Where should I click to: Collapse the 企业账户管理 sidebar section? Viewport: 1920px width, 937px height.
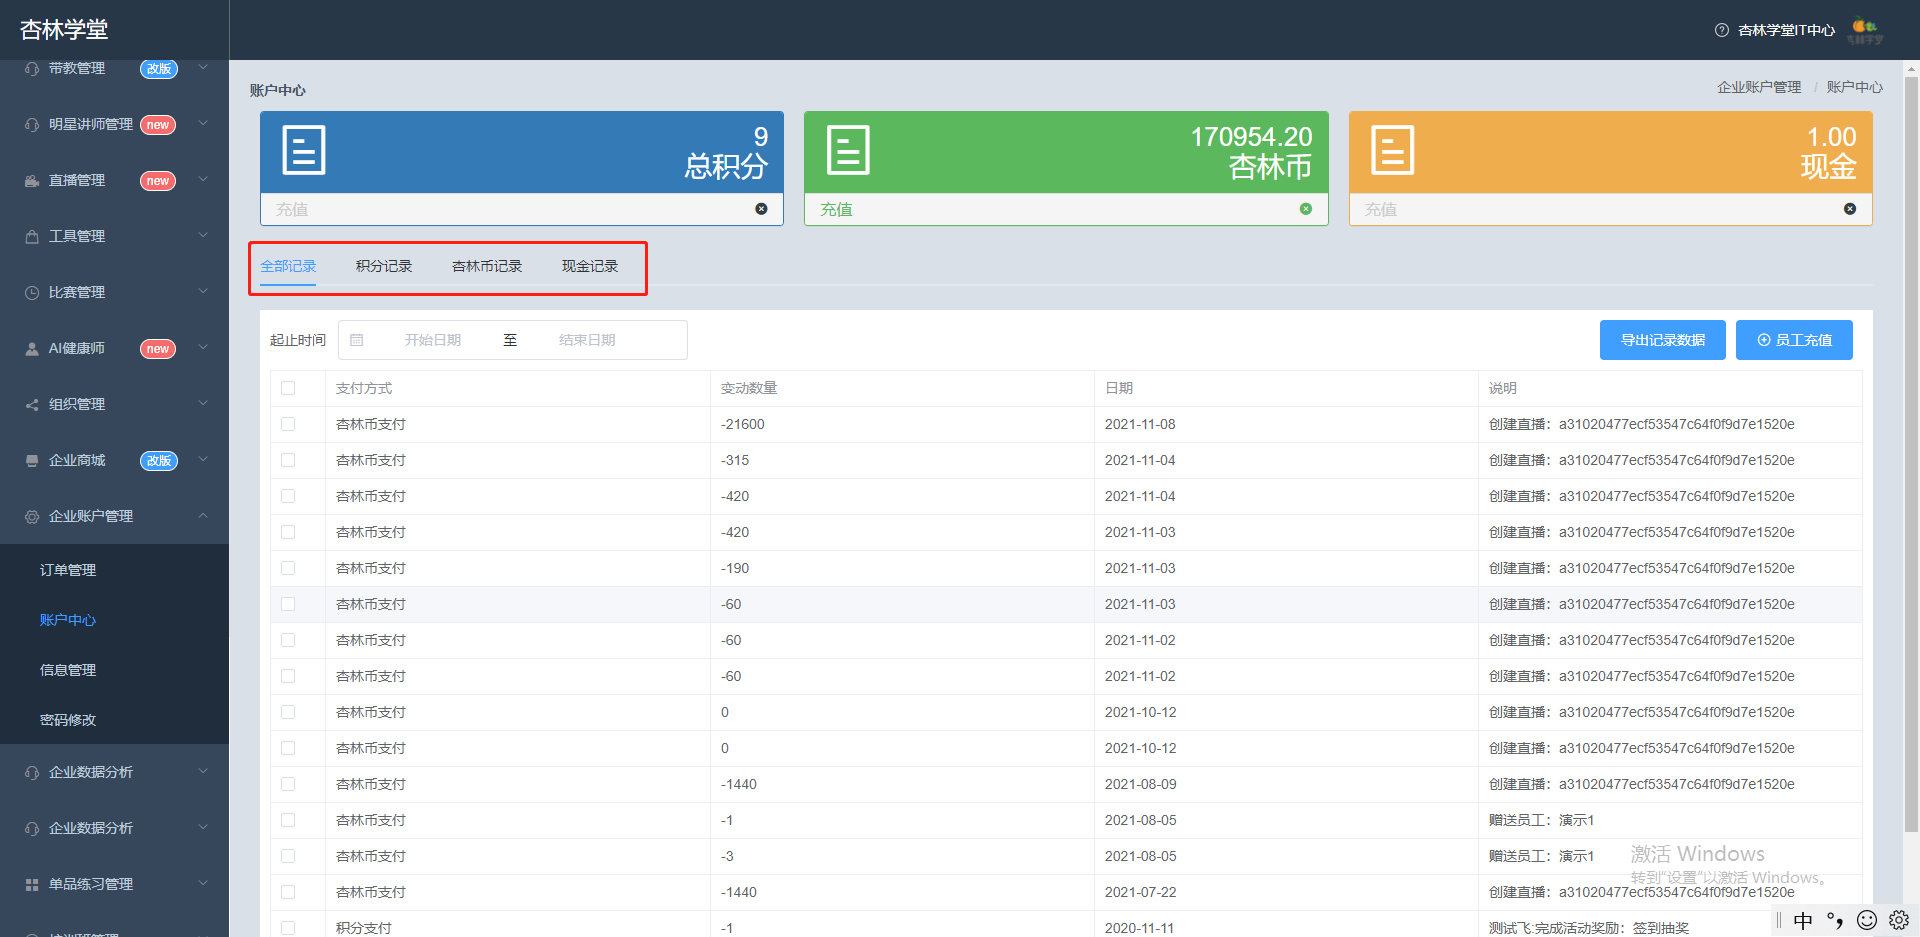[x=114, y=516]
